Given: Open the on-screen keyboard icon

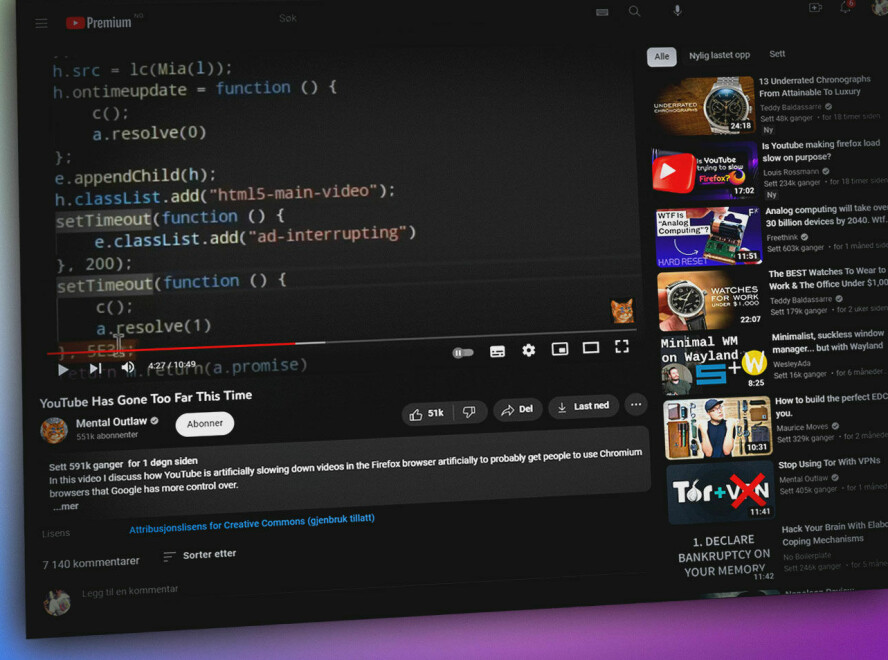Looking at the screenshot, I should (x=602, y=12).
